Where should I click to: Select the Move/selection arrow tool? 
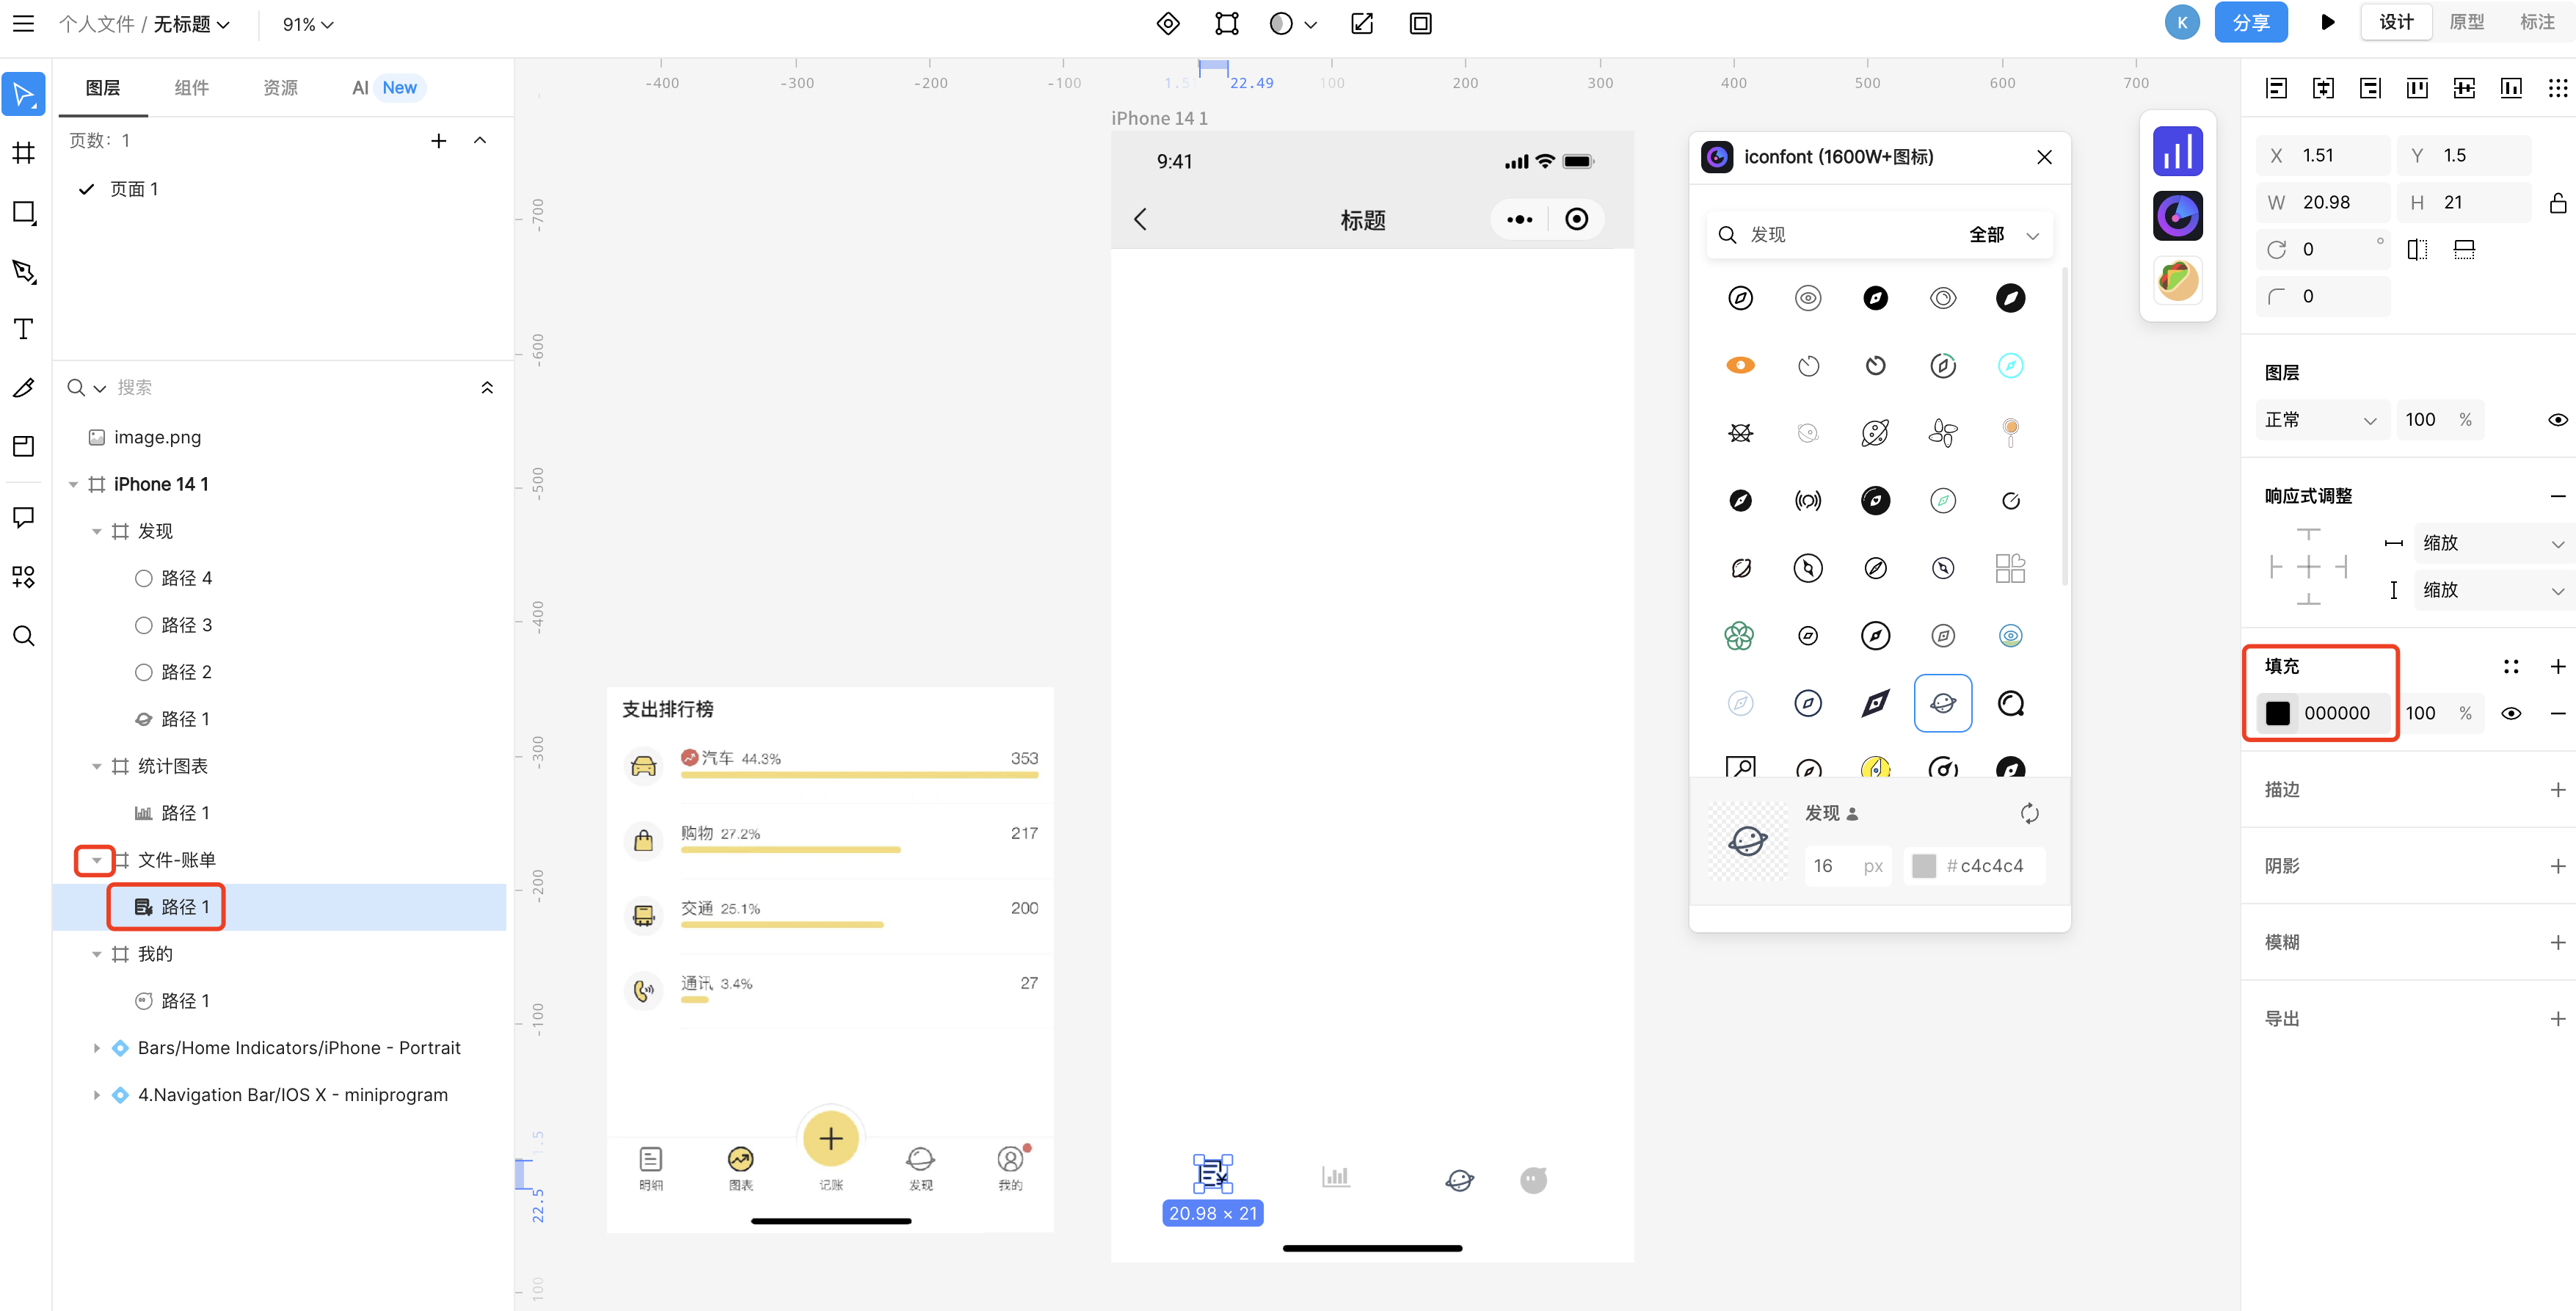point(24,94)
